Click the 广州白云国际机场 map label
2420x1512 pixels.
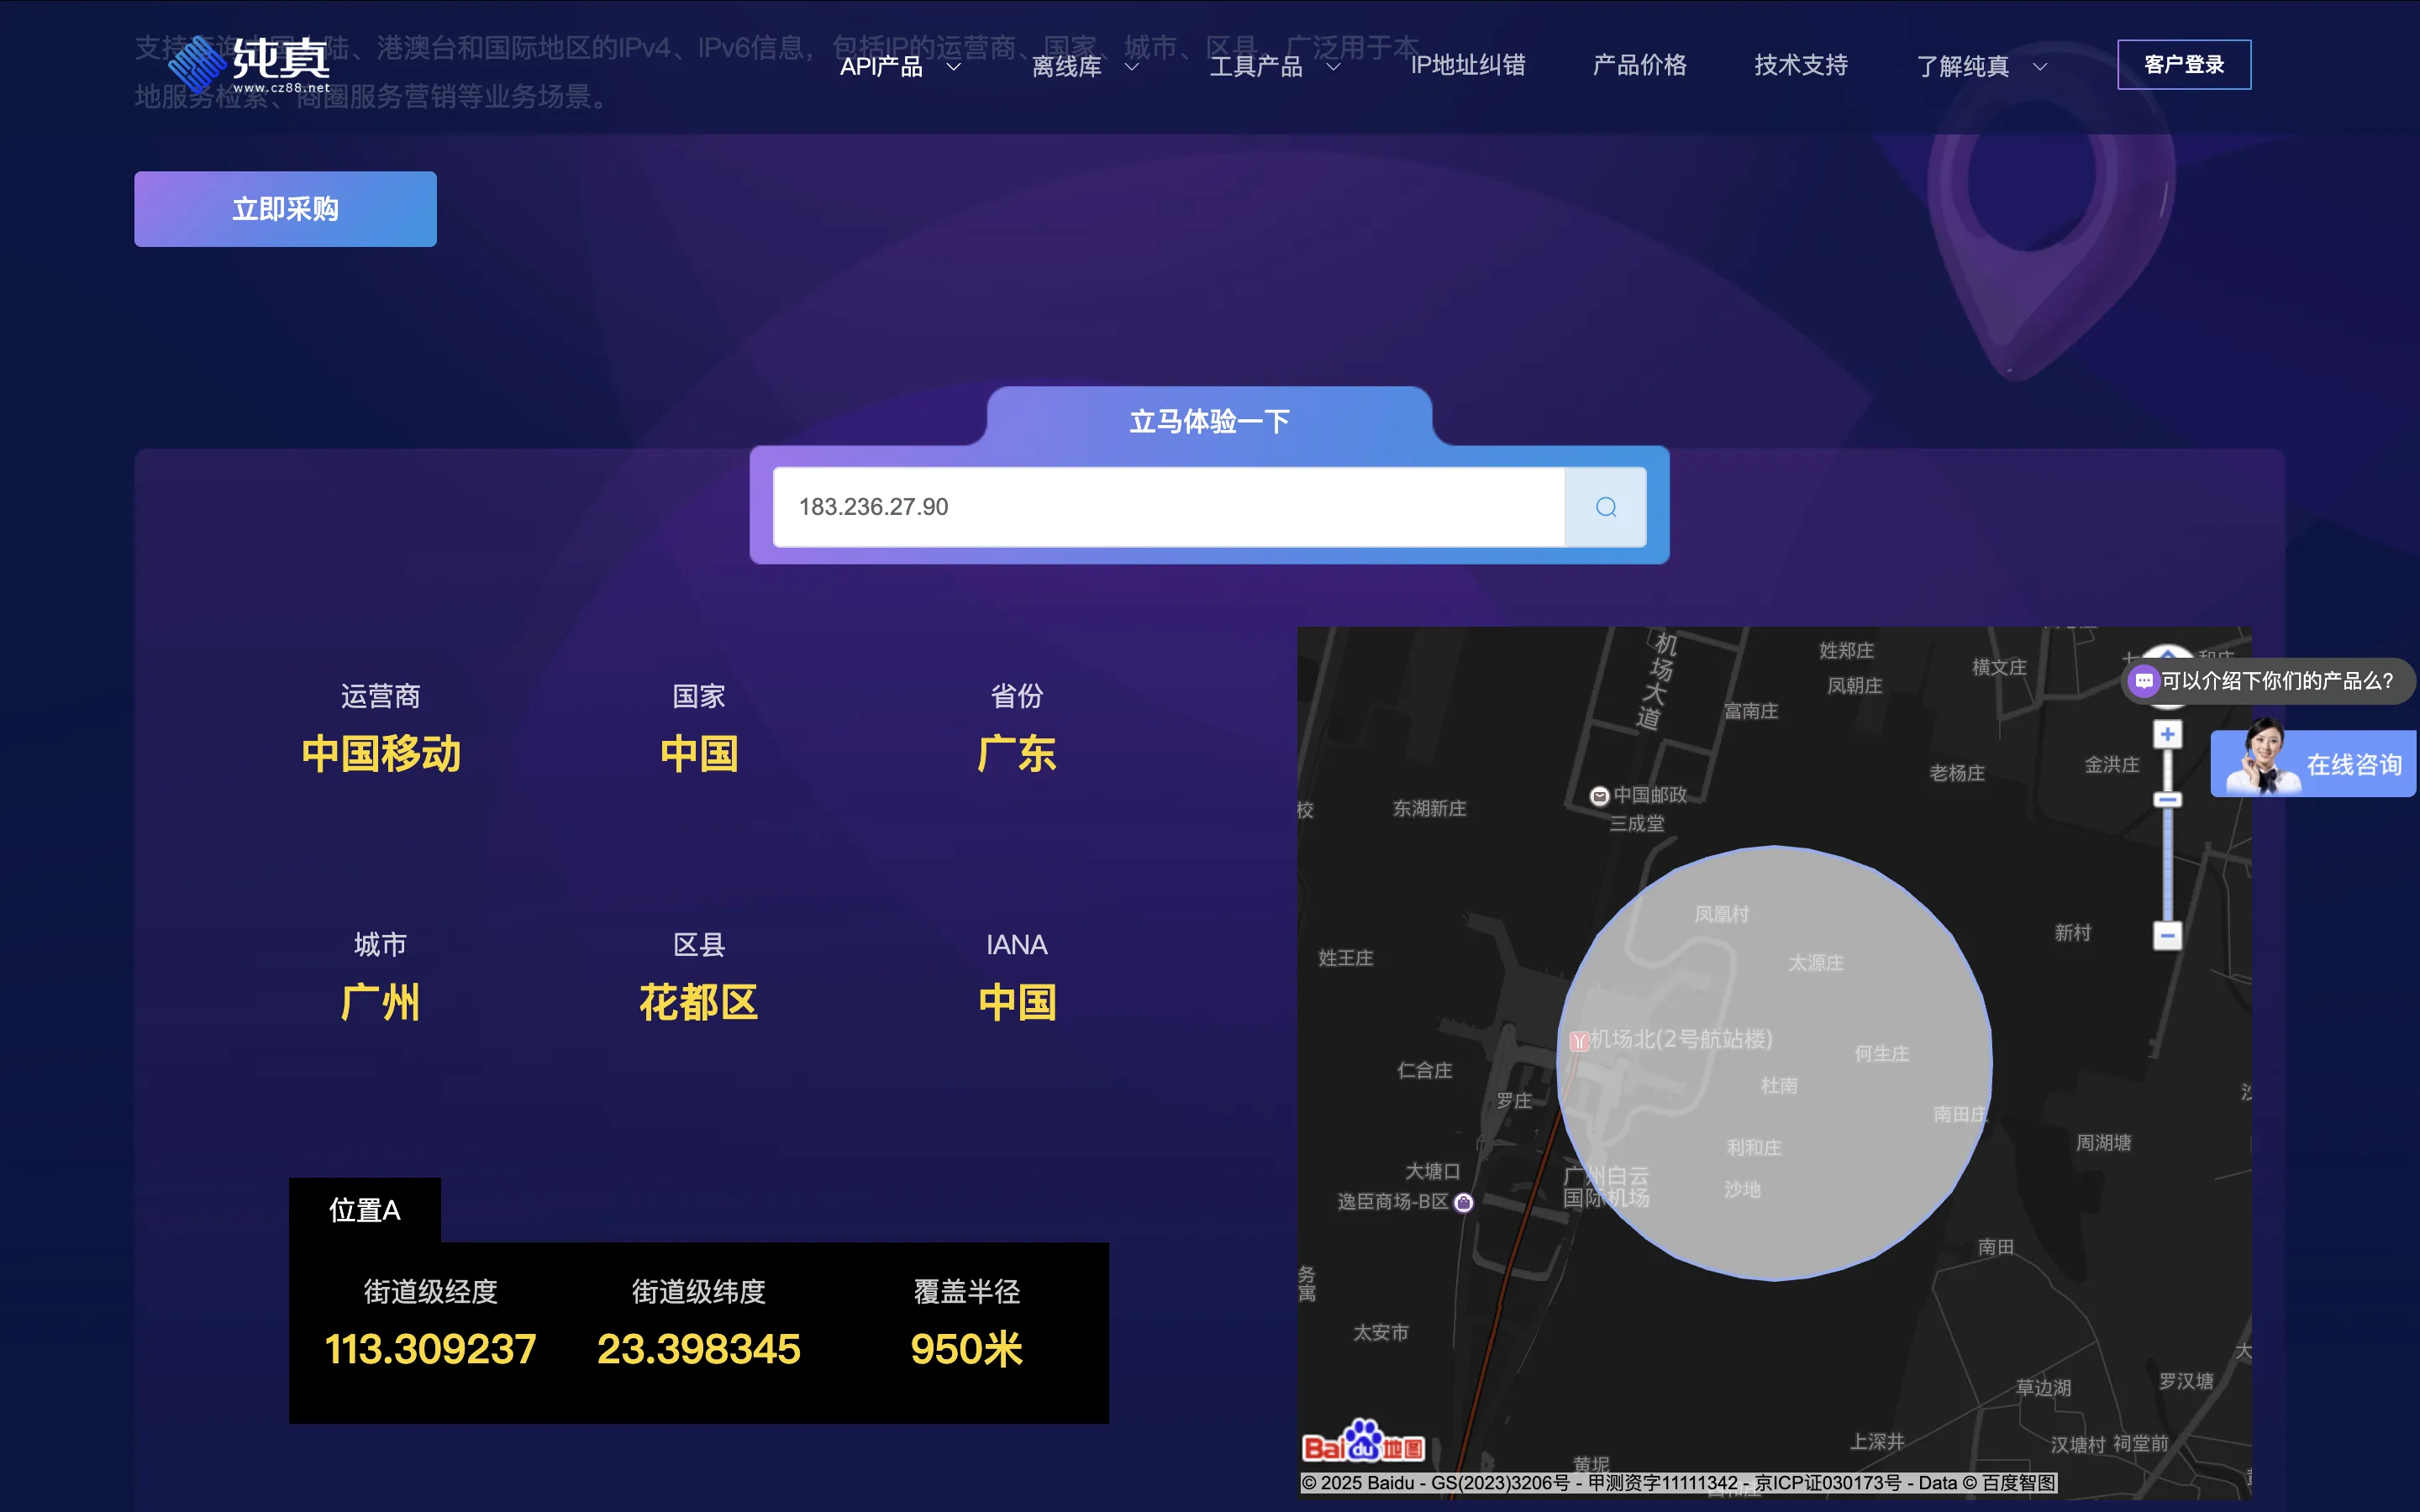(1606, 1187)
